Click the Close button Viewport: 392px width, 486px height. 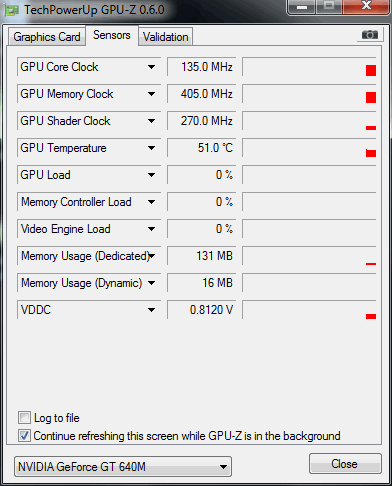click(345, 464)
